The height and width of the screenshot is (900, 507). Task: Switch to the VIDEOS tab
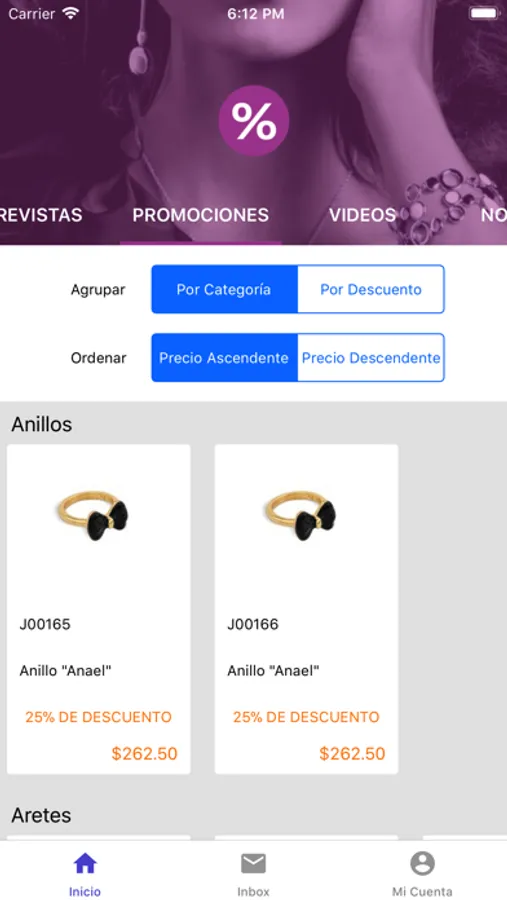[362, 215]
